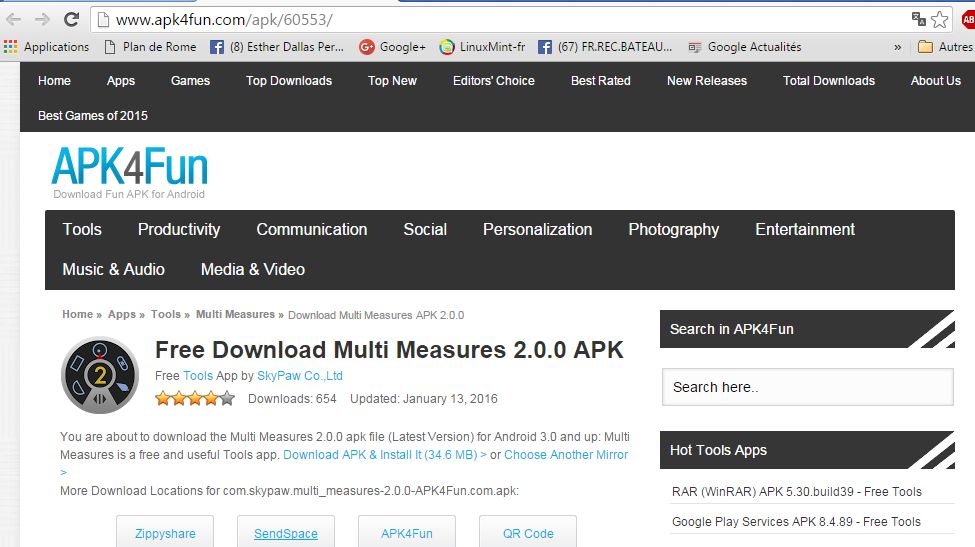Select the Communication category tab
Screen dimensions: 975x547
coord(312,229)
